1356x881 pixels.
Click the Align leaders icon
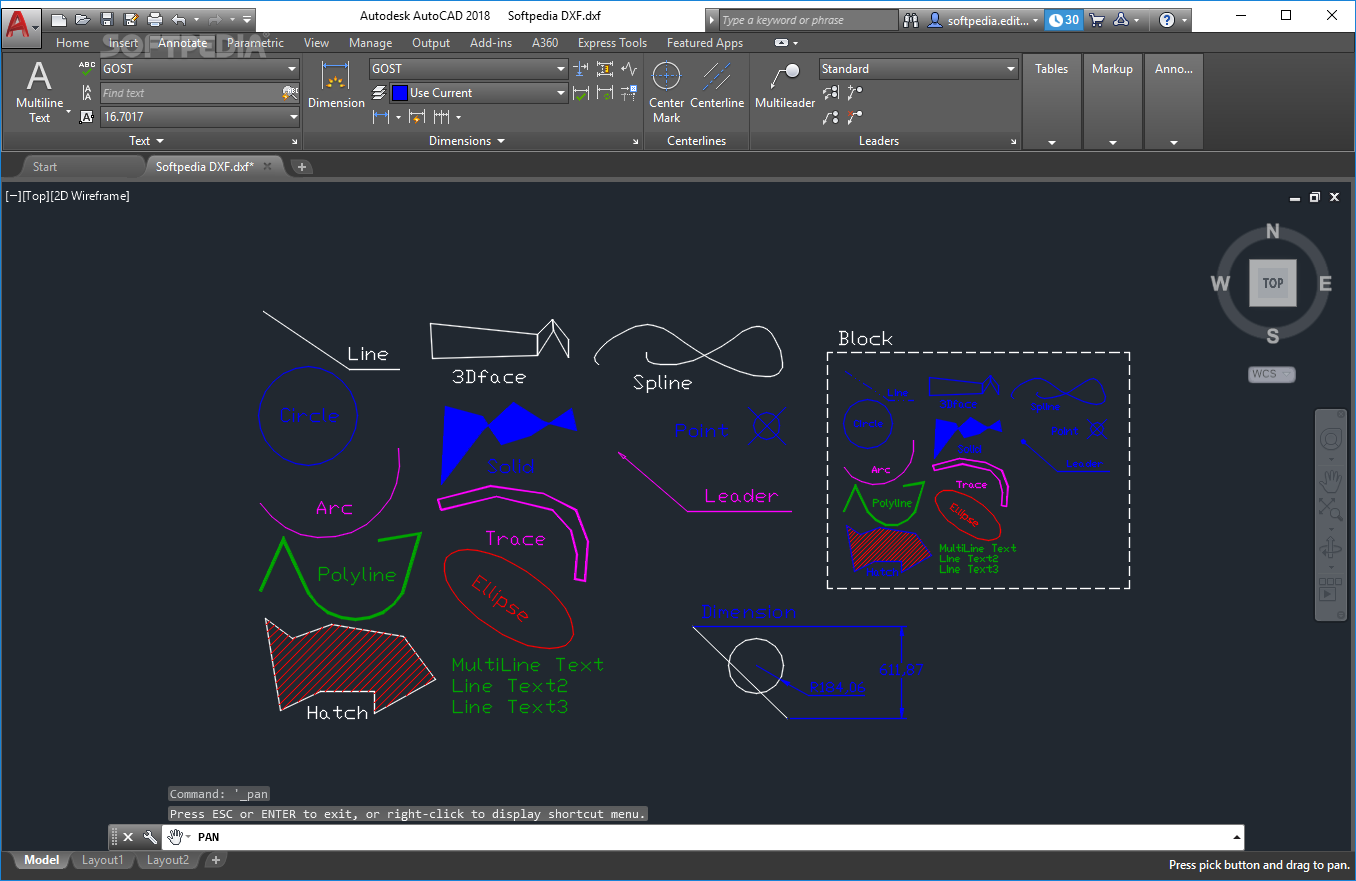pyautogui.click(x=831, y=93)
